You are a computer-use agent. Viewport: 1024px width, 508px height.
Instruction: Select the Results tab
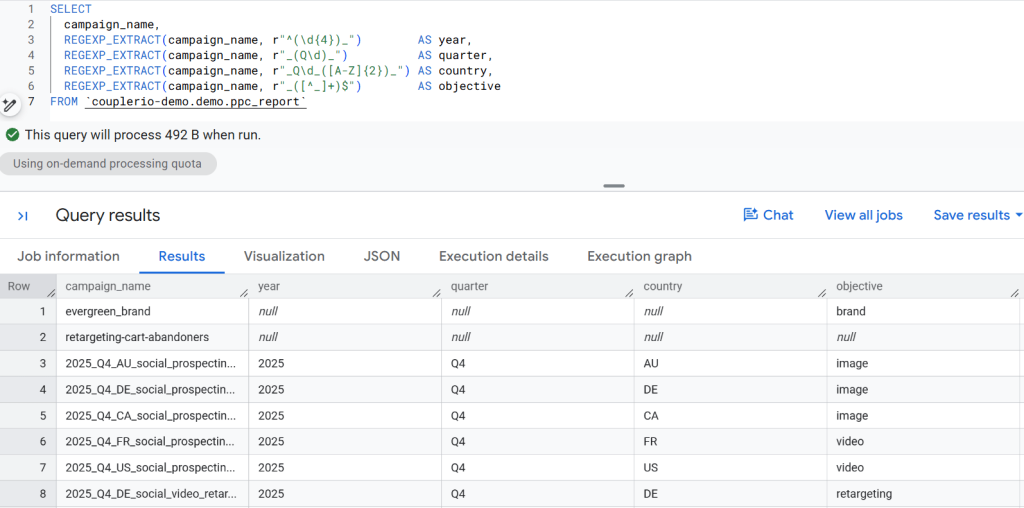coord(182,257)
